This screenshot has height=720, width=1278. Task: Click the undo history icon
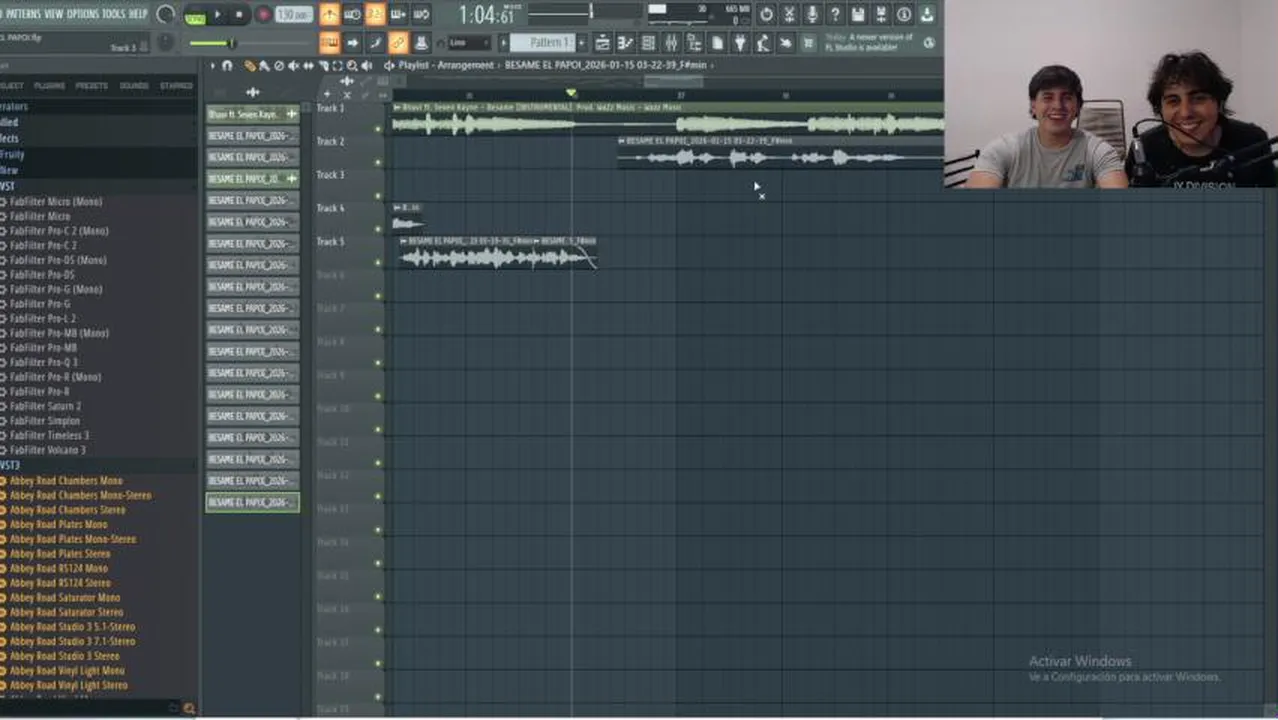(x=766, y=14)
